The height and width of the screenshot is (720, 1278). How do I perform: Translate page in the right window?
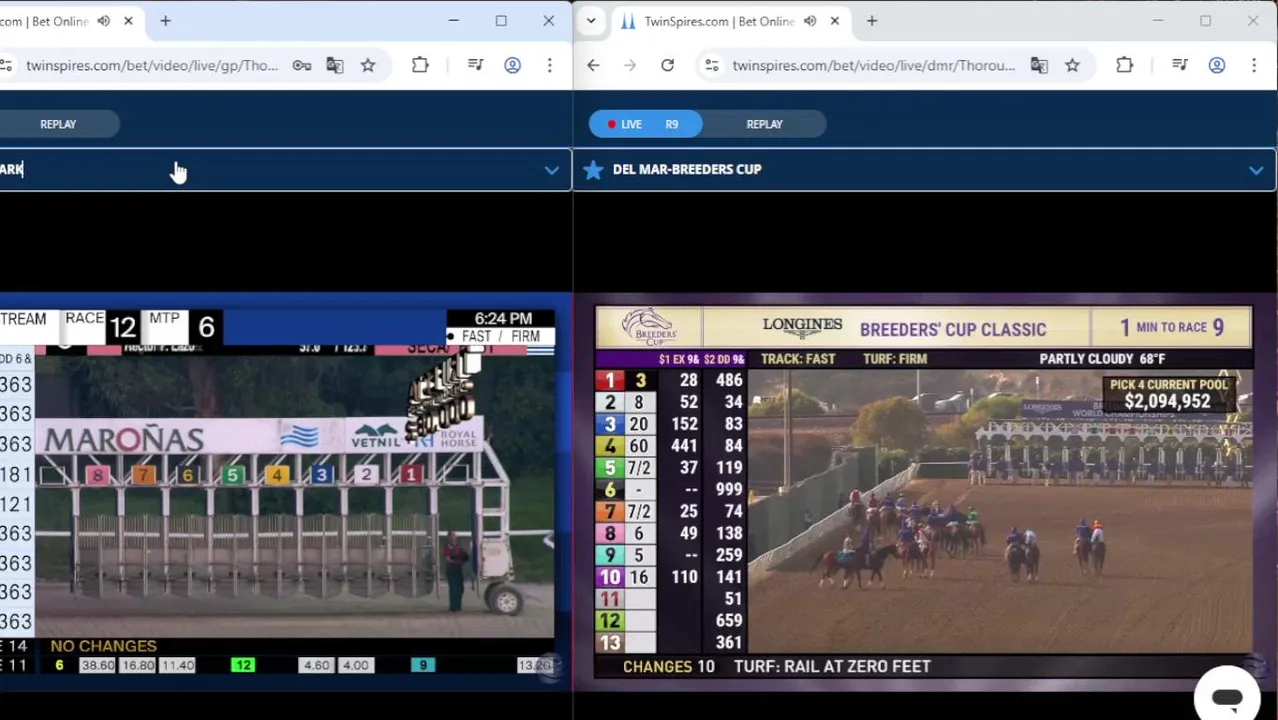pyautogui.click(x=1039, y=66)
